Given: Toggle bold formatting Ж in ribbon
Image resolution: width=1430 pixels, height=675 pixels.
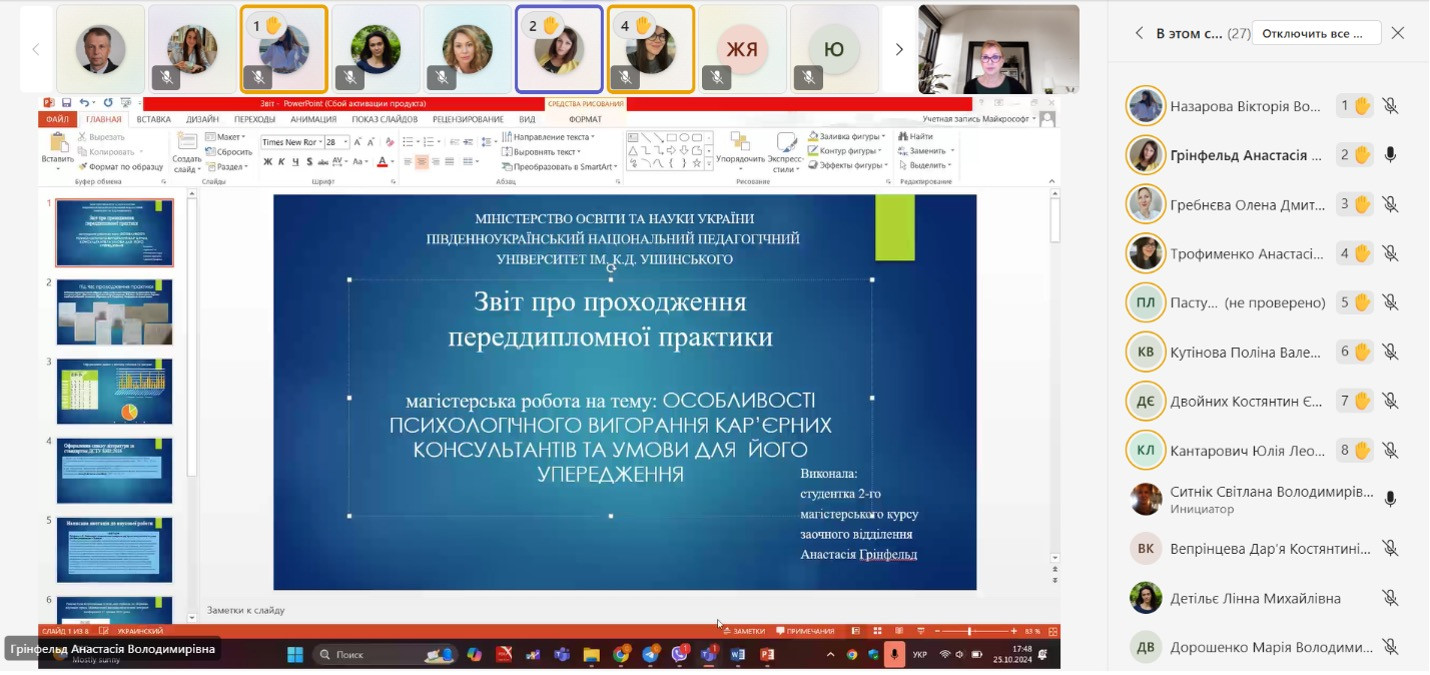Looking at the screenshot, I should [267, 162].
